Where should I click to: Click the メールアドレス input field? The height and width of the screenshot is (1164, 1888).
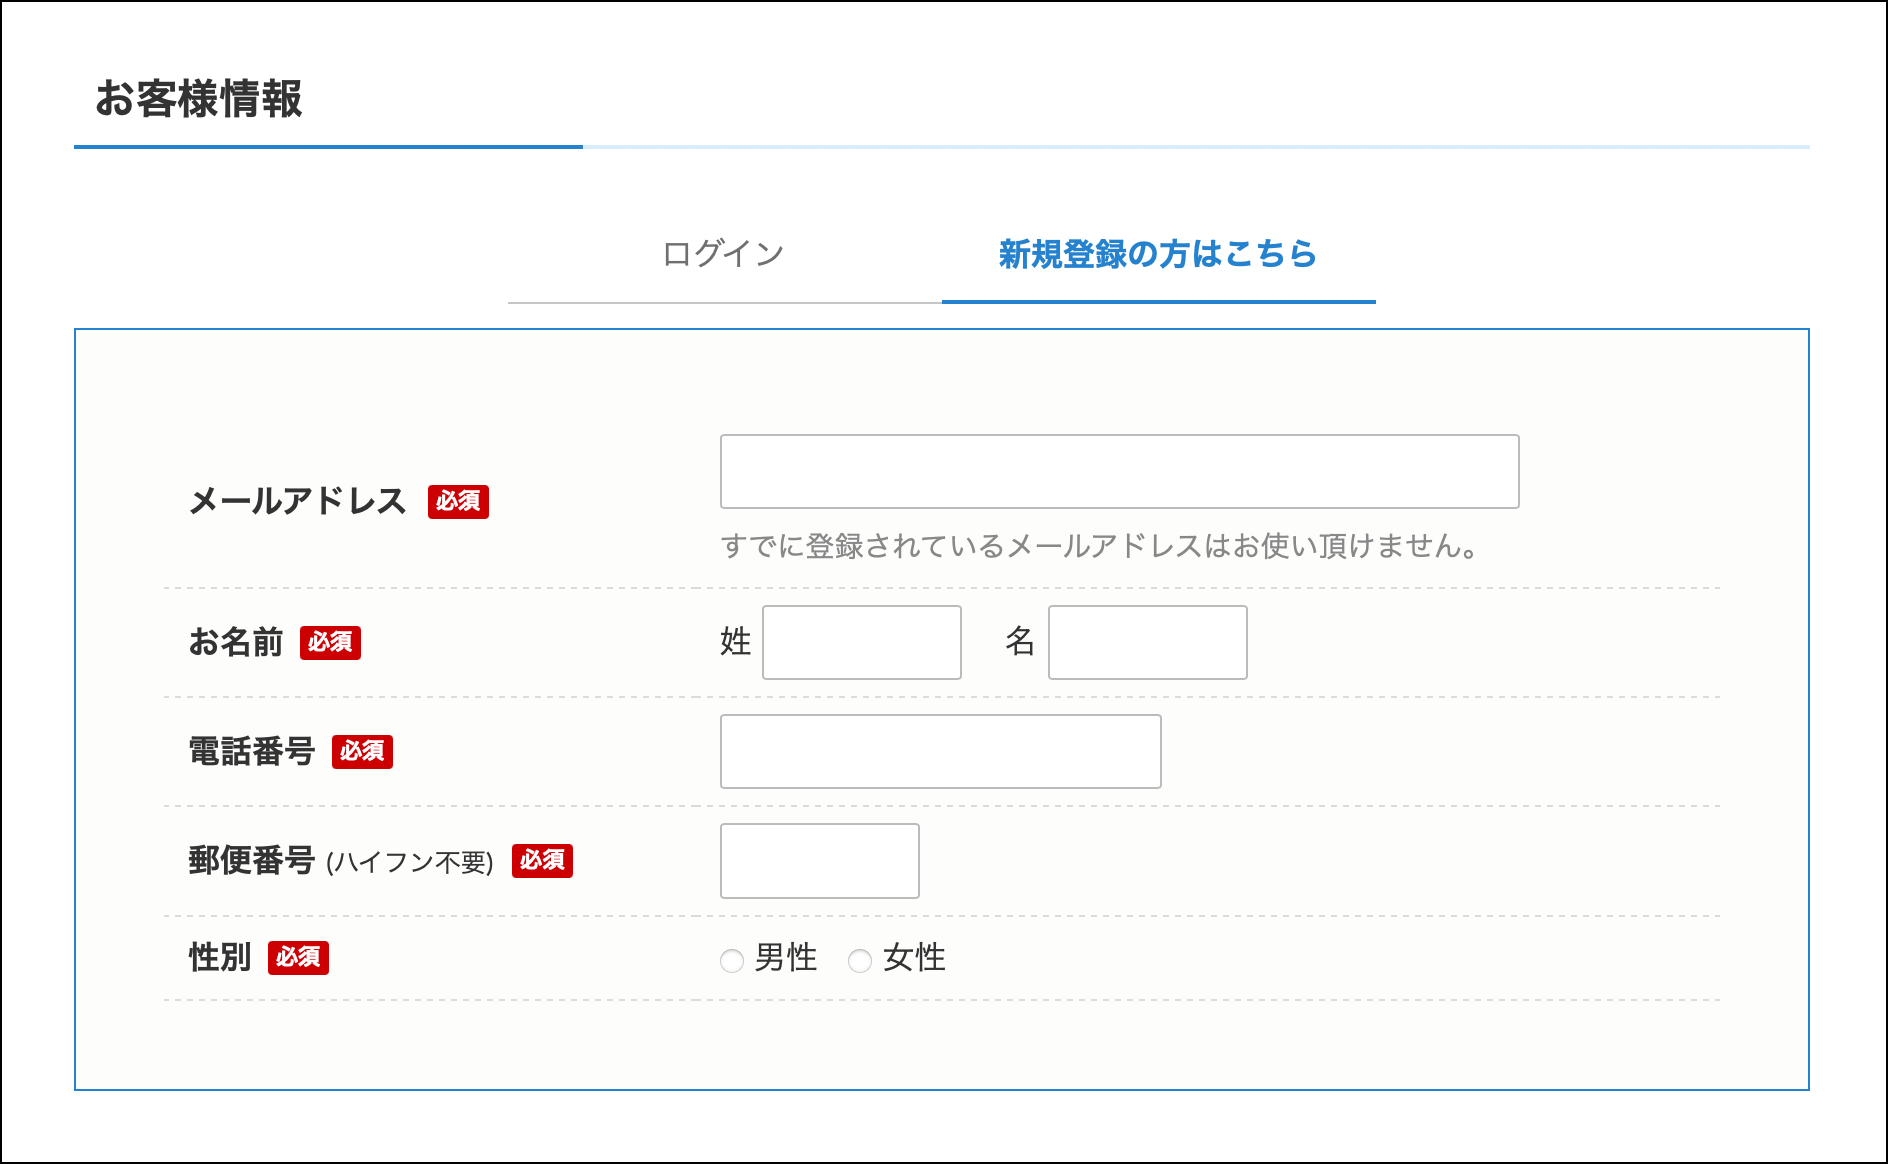tap(1119, 471)
